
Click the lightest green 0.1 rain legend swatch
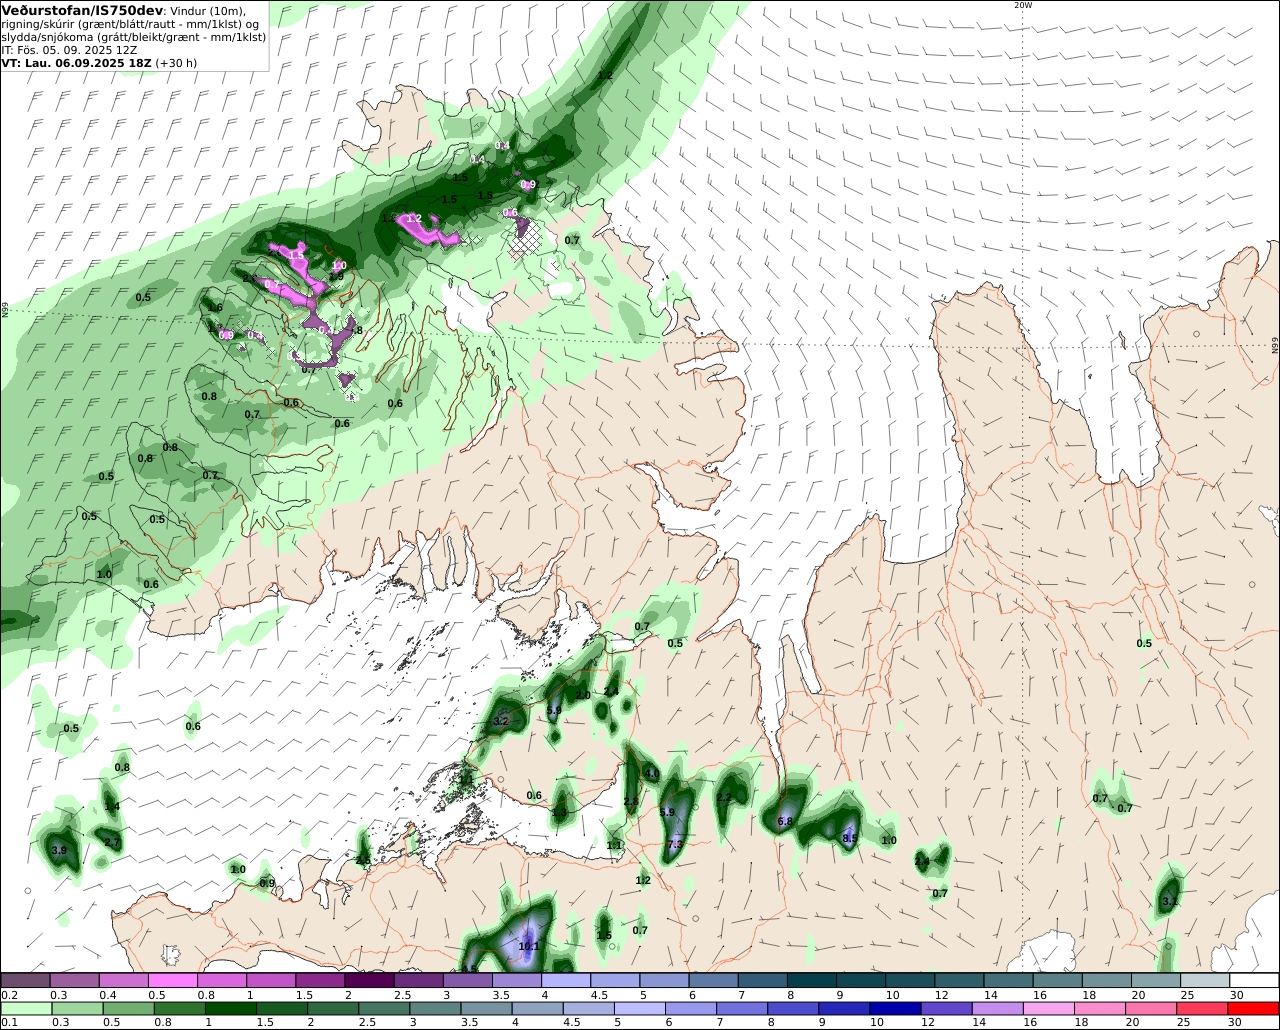[x=25, y=1008]
